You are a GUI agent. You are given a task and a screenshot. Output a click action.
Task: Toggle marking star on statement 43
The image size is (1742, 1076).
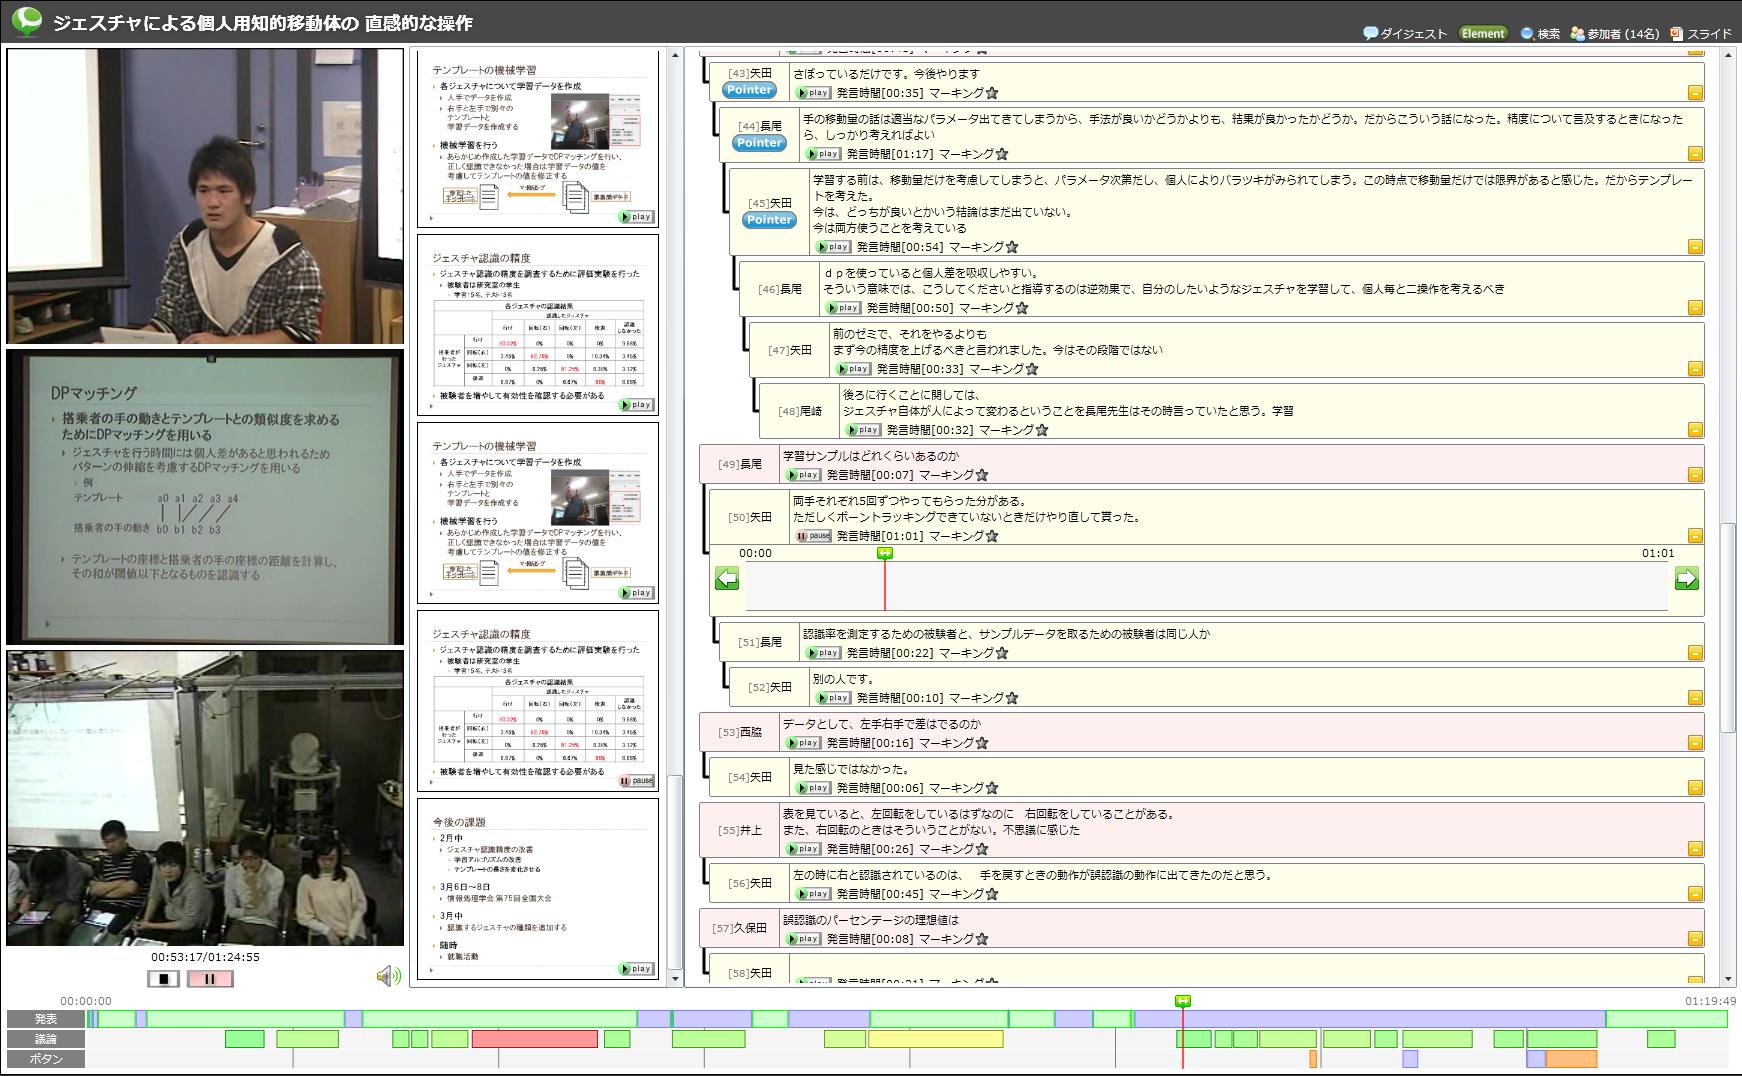click(x=992, y=93)
